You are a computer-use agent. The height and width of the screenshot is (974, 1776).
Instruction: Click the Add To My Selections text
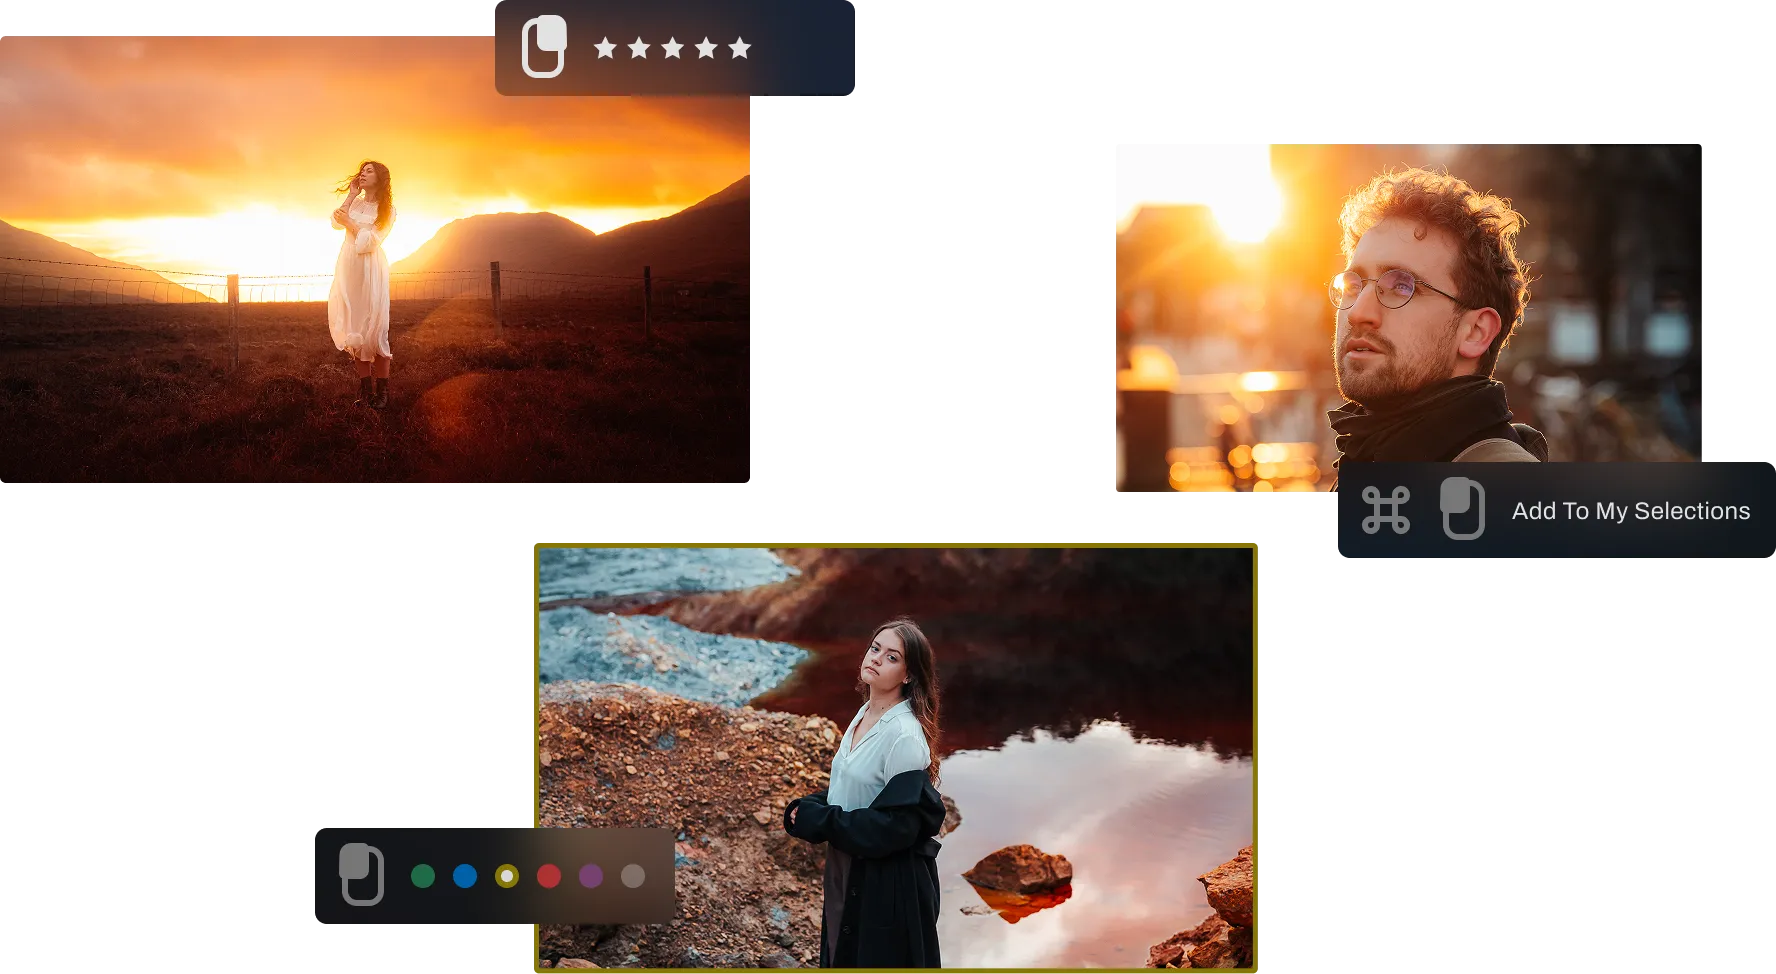(x=1630, y=511)
